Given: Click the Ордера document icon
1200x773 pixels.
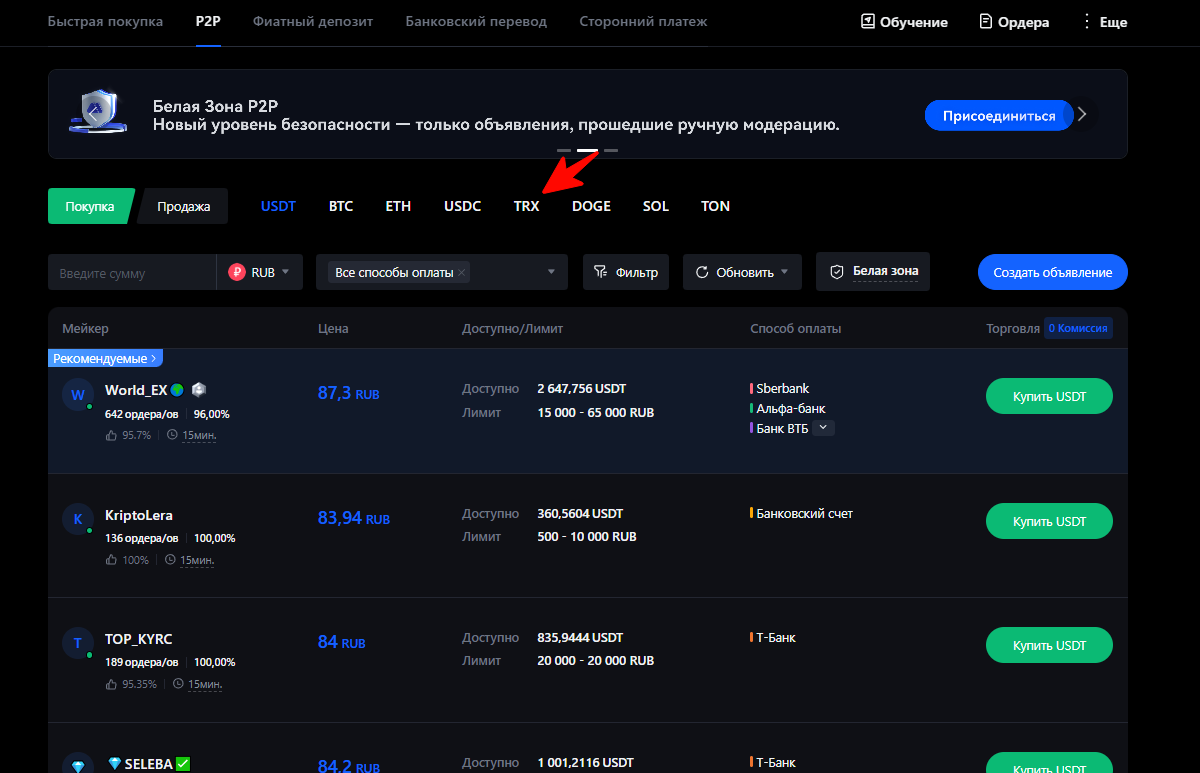Looking at the screenshot, I should 986,21.
